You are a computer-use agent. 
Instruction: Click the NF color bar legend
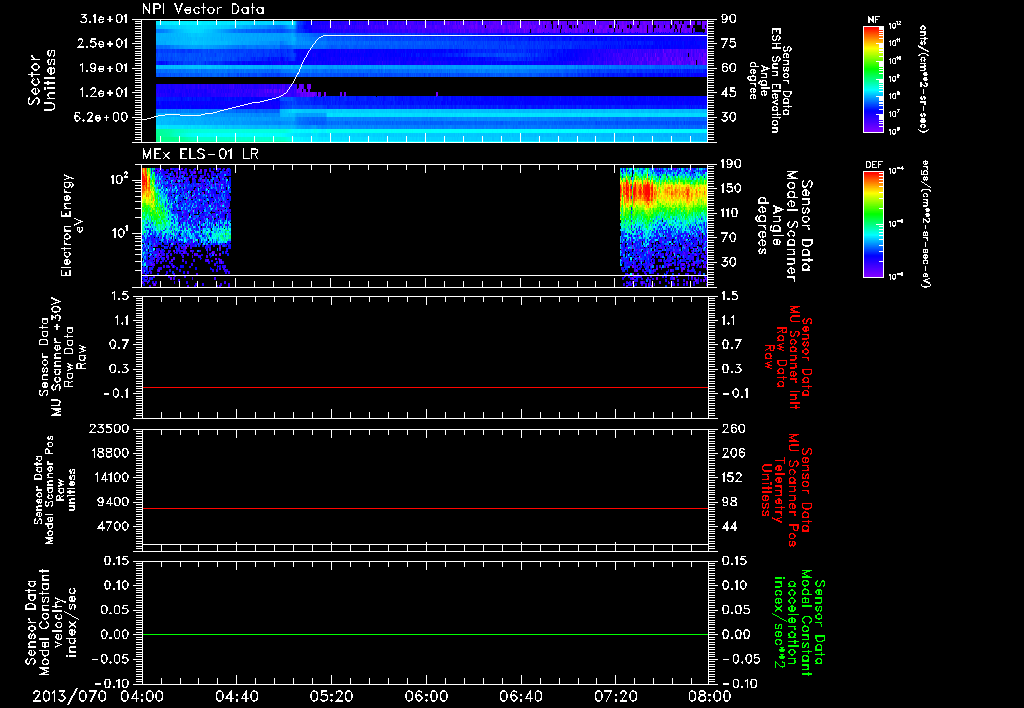click(x=874, y=78)
